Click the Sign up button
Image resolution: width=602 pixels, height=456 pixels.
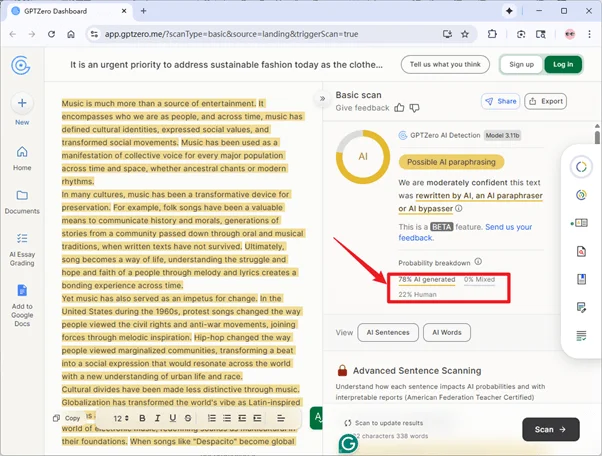521,64
